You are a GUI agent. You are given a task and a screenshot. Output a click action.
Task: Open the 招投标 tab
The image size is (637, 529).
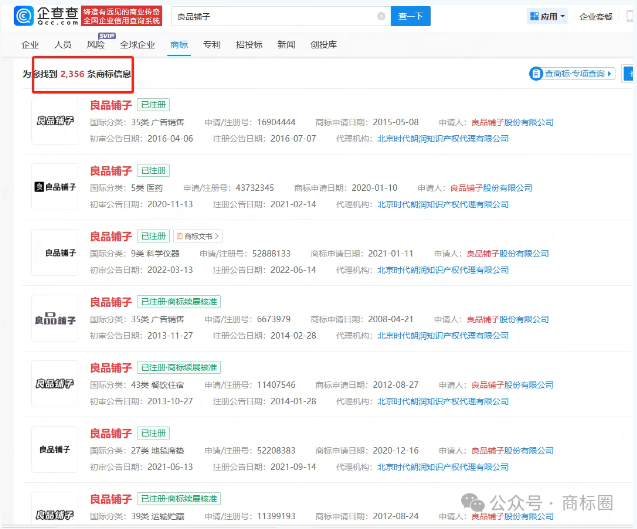tap(247, 45)
